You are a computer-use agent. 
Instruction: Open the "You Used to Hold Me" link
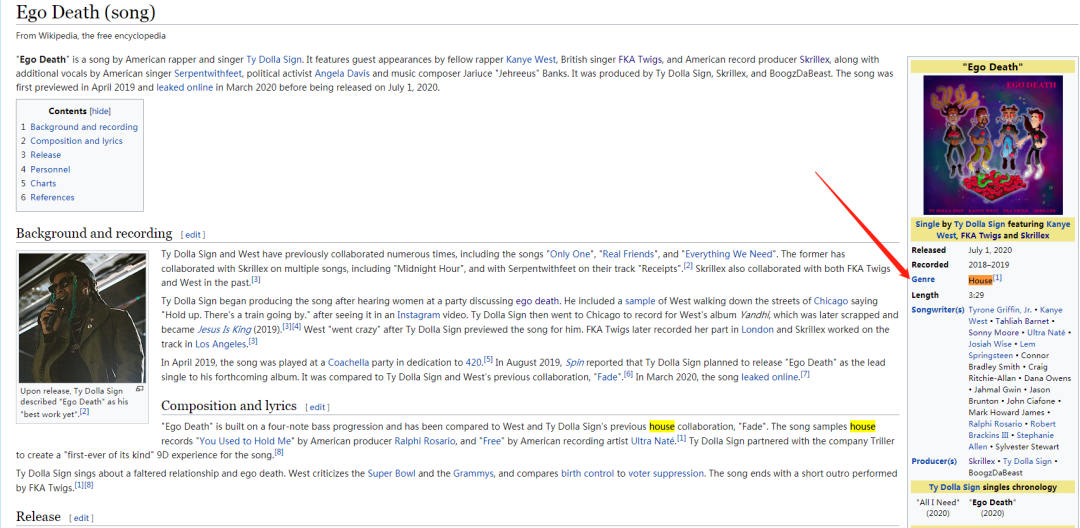(x=246, y=441)
